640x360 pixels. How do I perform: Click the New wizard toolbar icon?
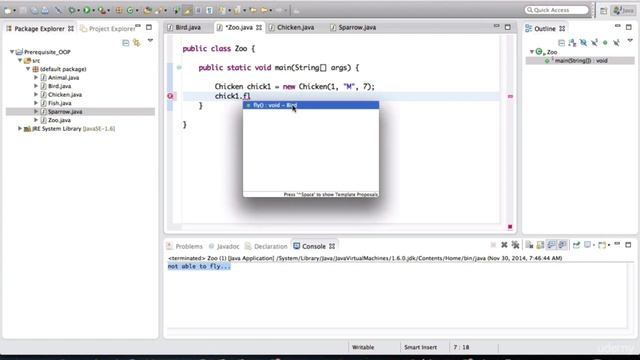(7, 10)
